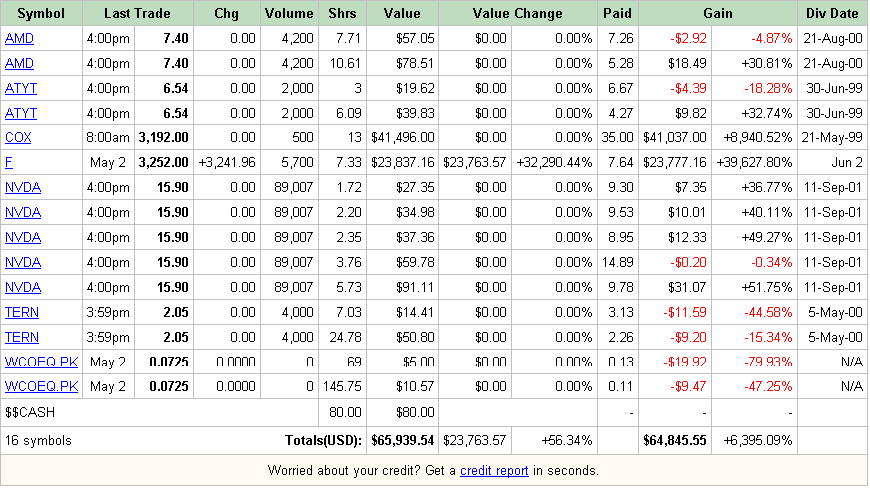
Task: Click the Volume column header
Action: click(289, 13)
